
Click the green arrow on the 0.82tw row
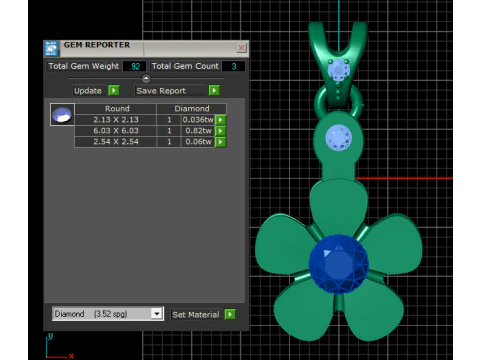[221, 131]
